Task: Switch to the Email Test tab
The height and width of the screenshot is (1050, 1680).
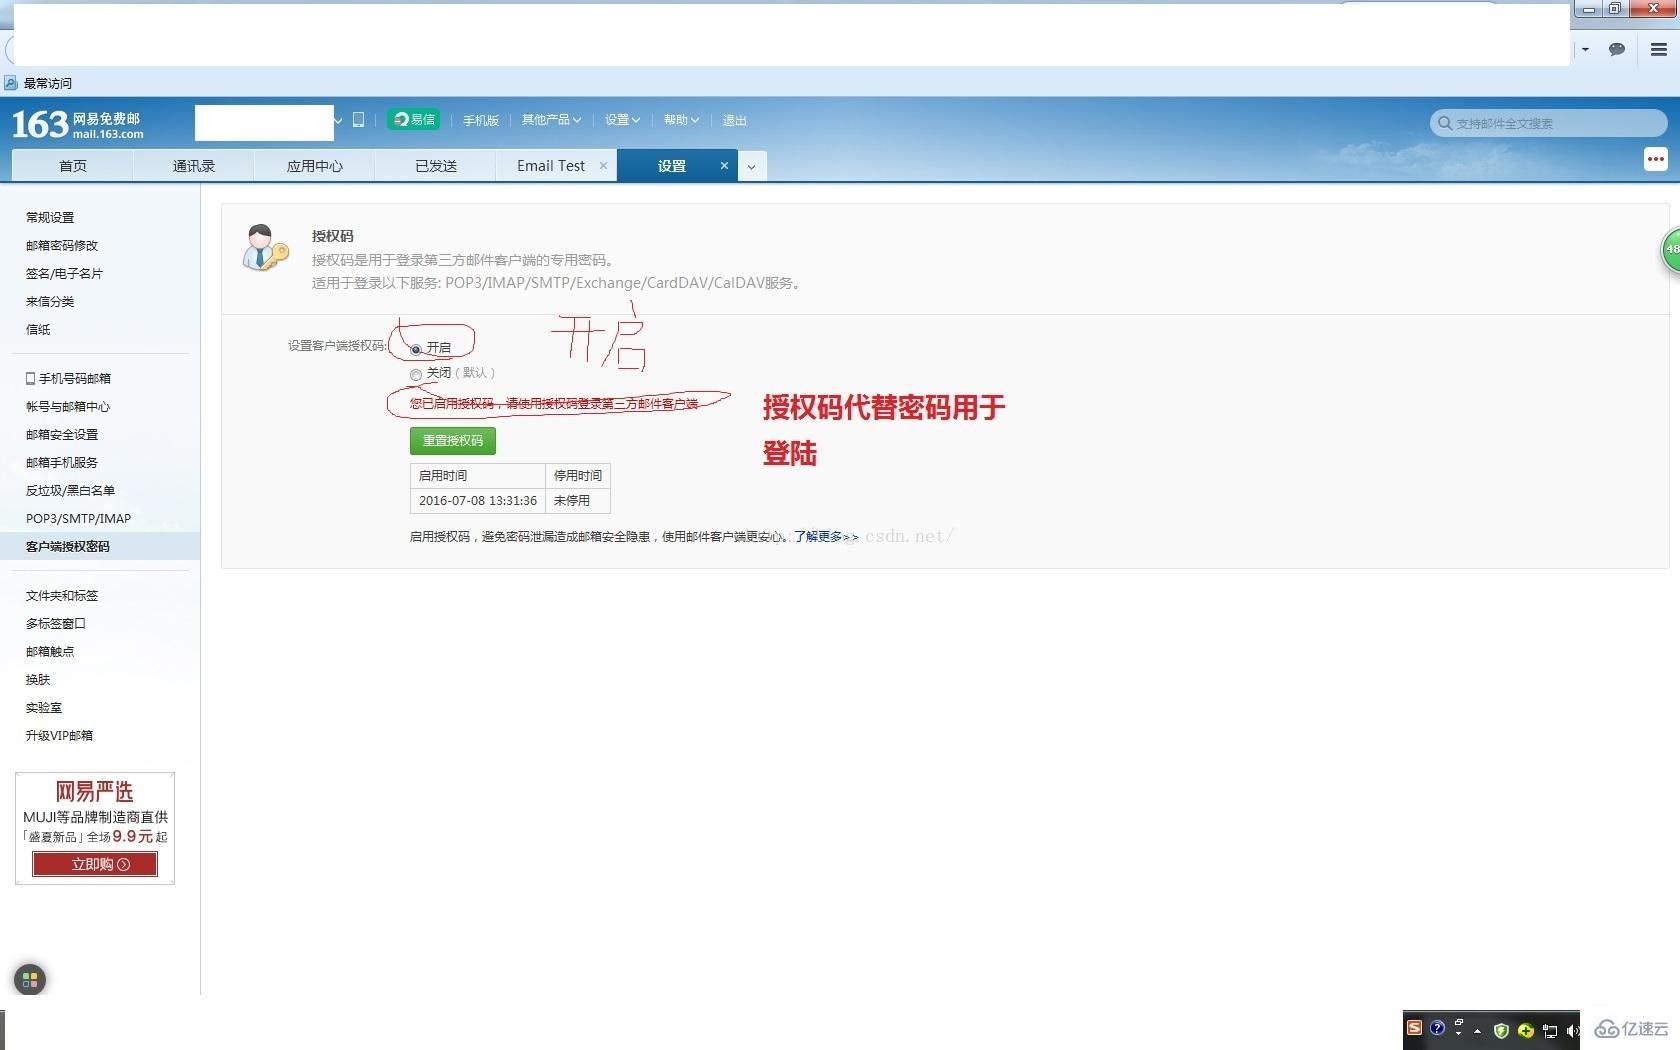Action: tap(551, 166)
